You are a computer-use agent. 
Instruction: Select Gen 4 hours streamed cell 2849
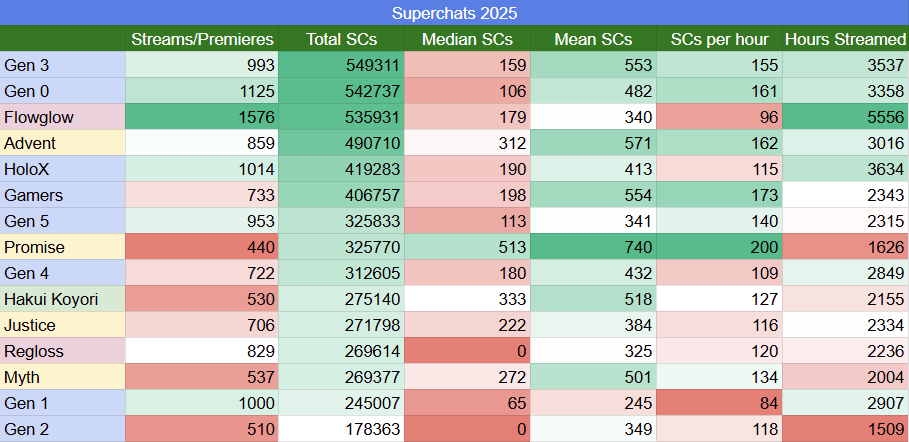pos(846,273)
